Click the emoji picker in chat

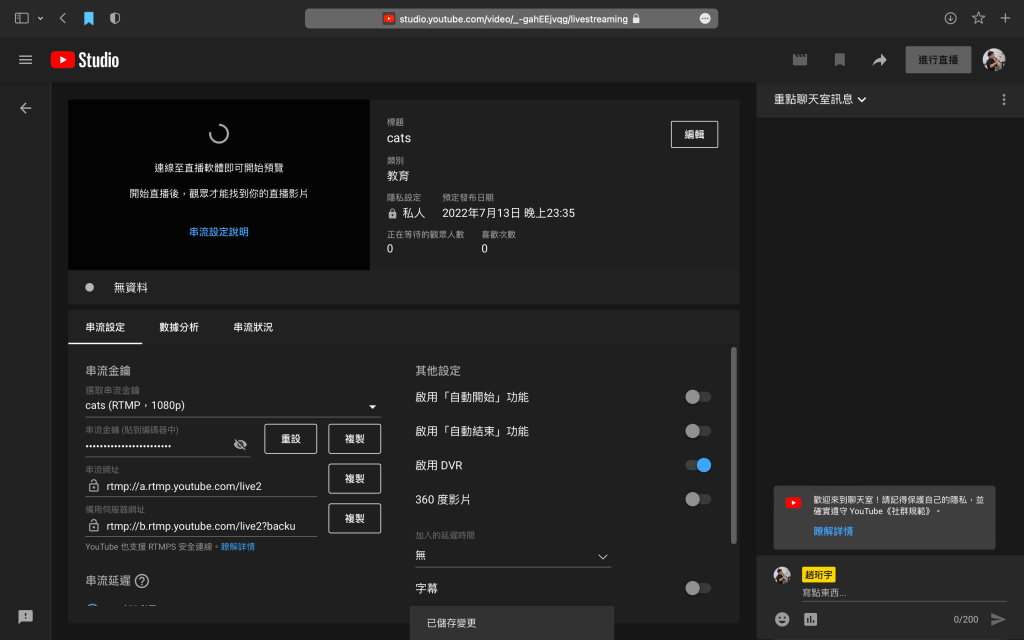[x=782, y=619]
